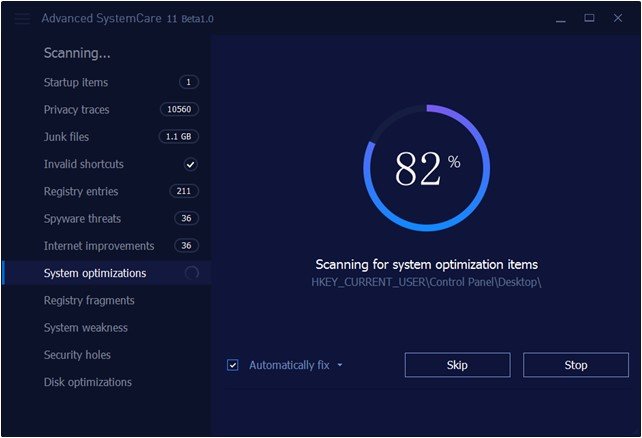Stop the scan

click(576, 365)
